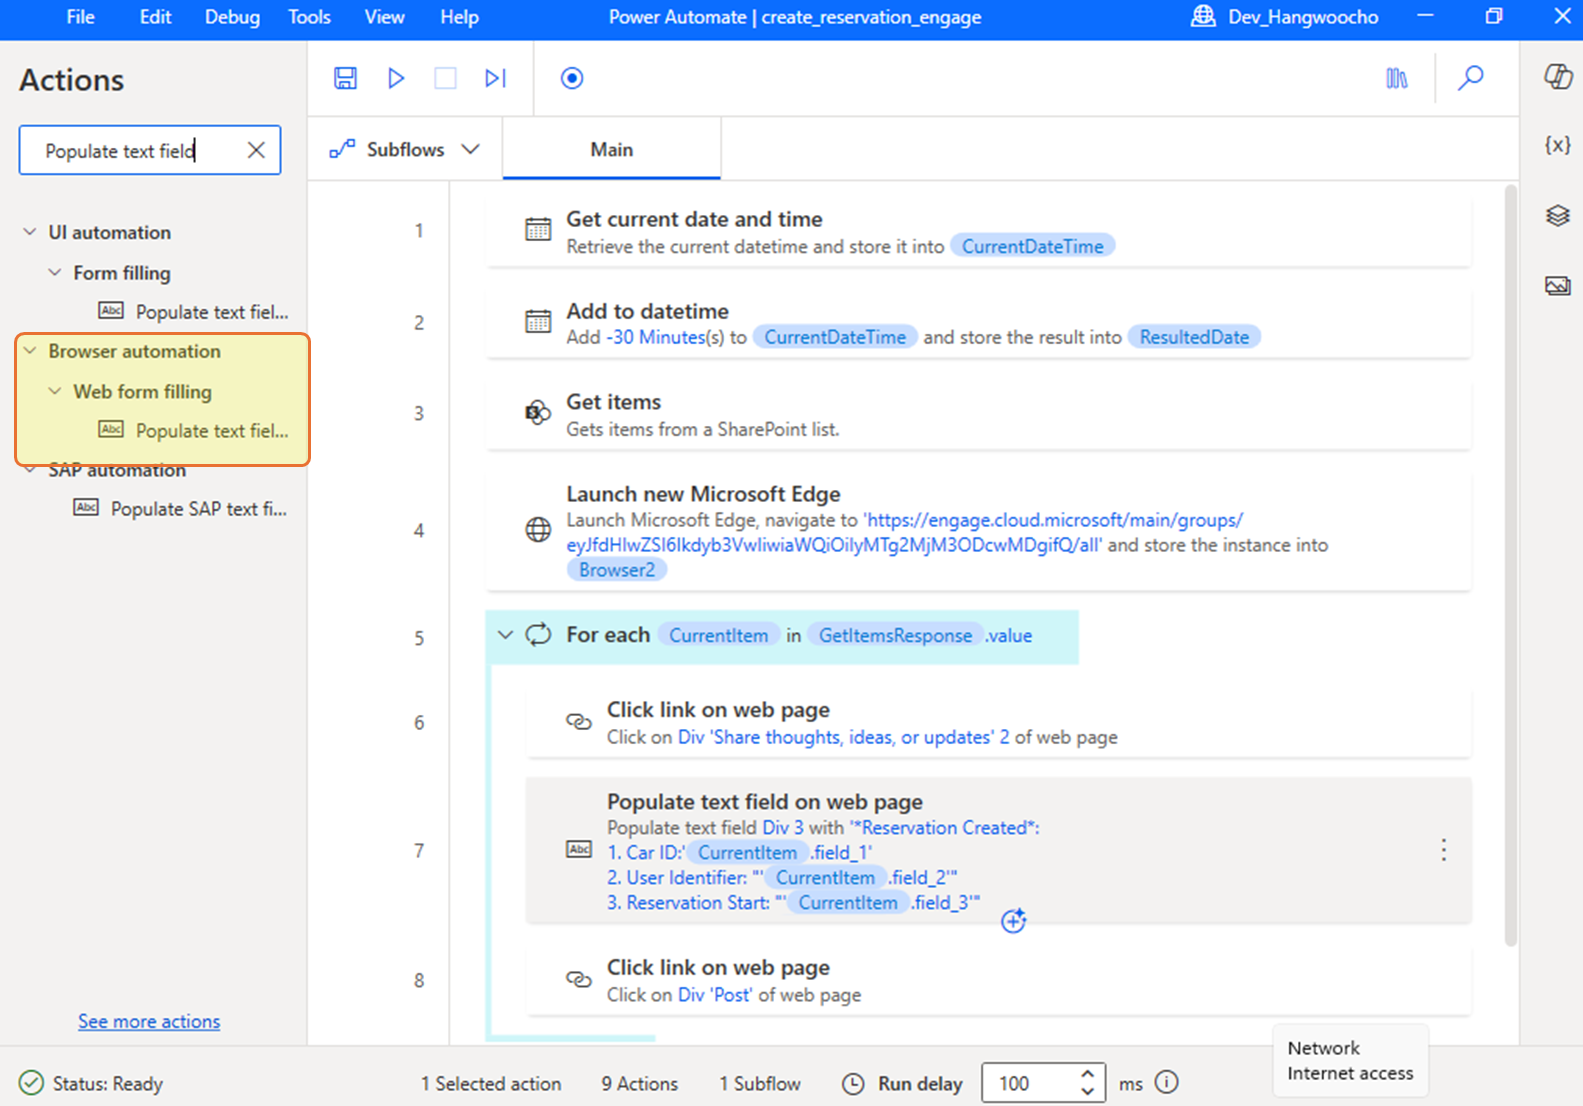Collapse the Browser automation group
The height and width of the screenshot is (1106, 1583).
[30, 350]
